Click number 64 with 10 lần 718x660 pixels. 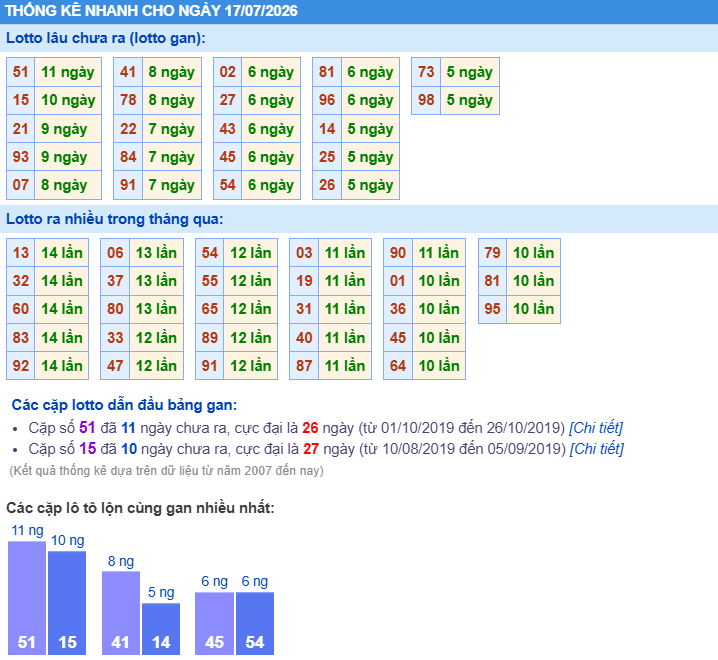[x=398, y=365]
